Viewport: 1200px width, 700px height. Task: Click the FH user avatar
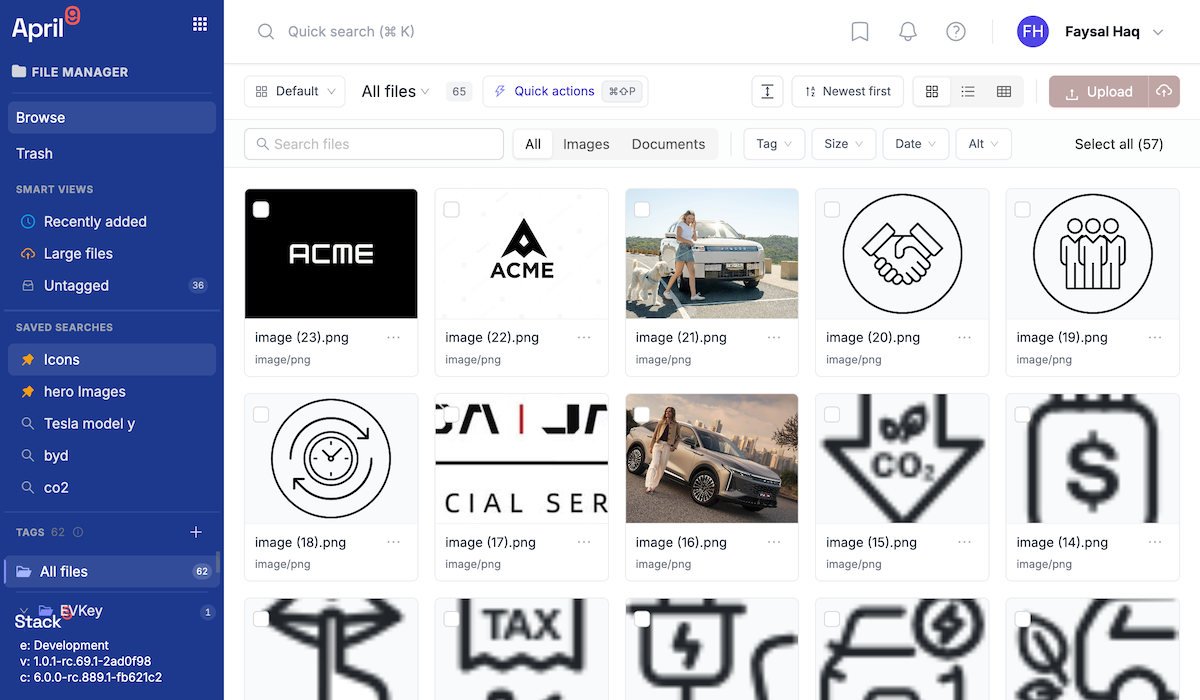tap(1033, 32)
